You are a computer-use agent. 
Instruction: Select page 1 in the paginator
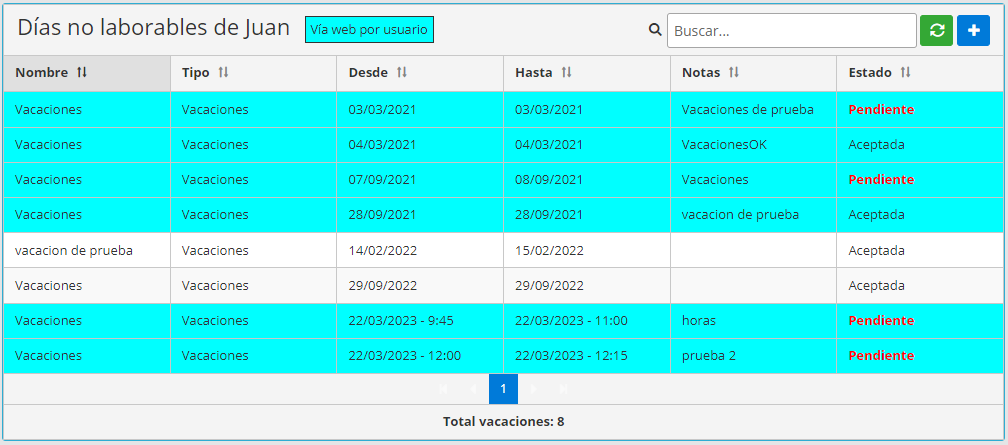(x=503, y=389)
